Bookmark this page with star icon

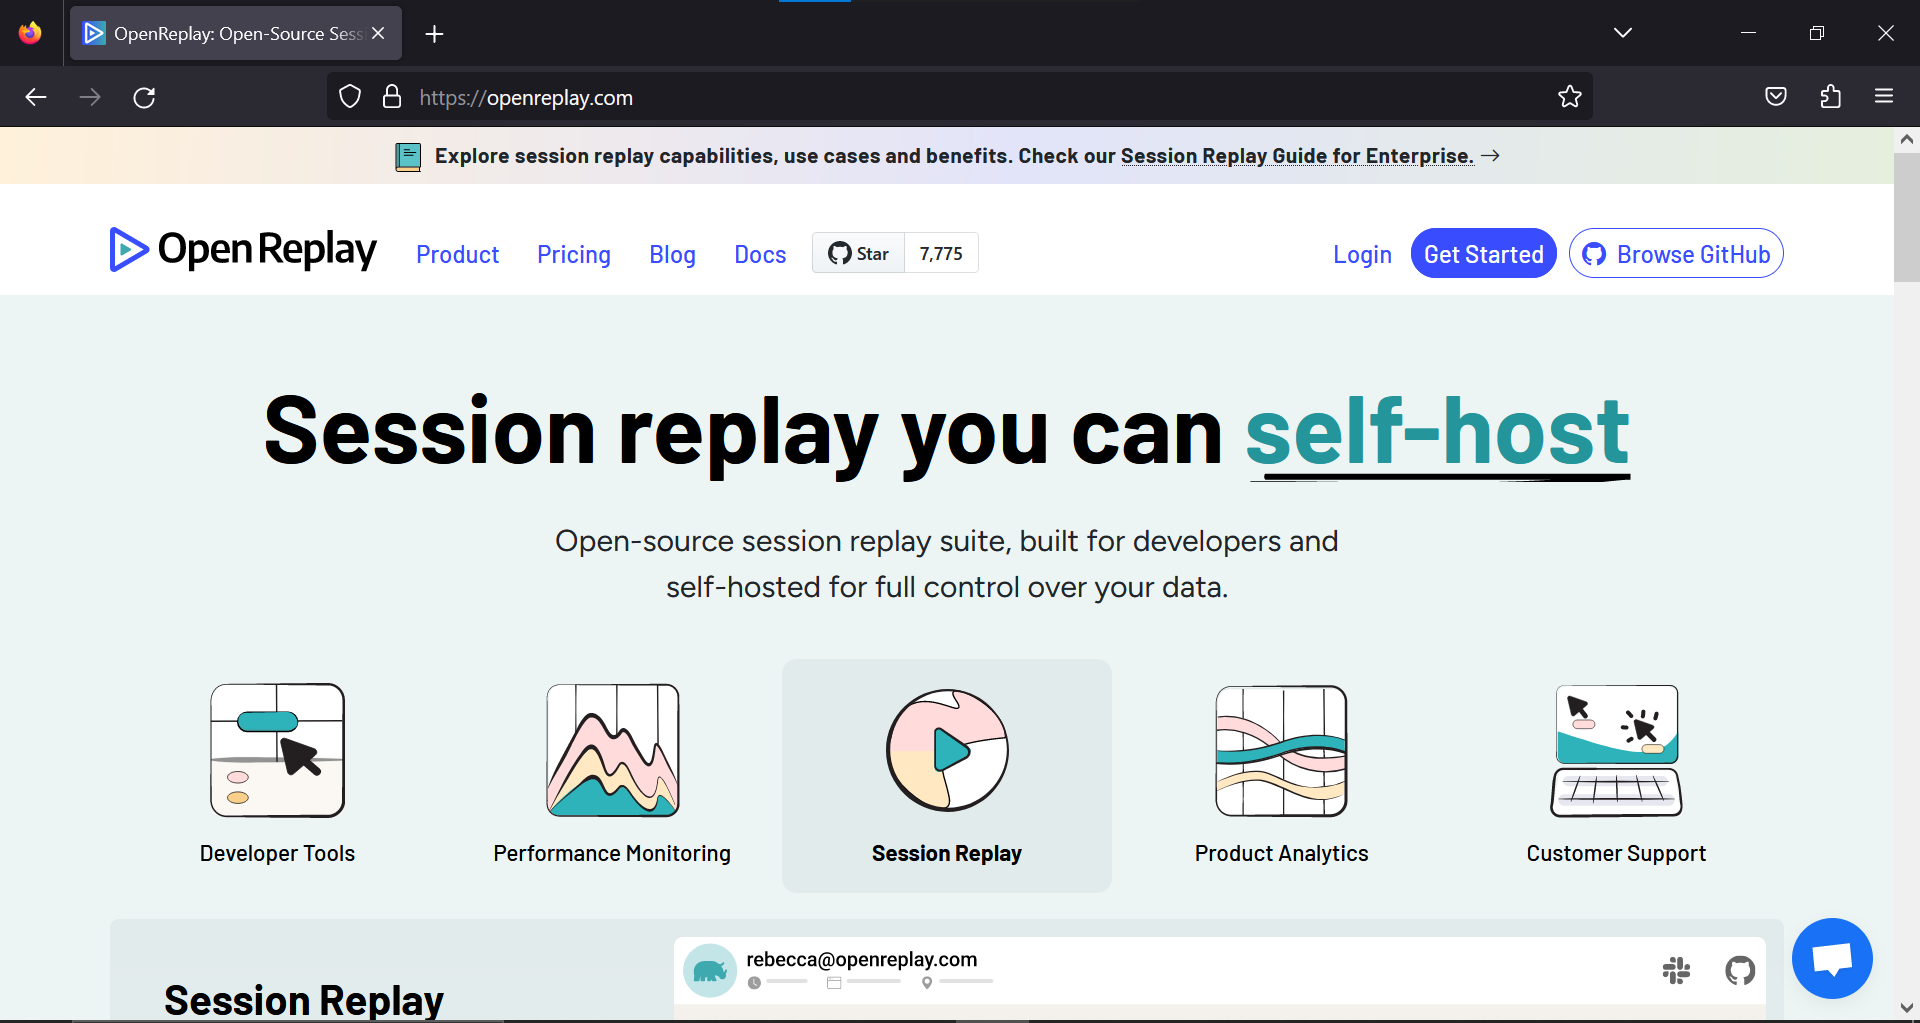pos(1570,97)
